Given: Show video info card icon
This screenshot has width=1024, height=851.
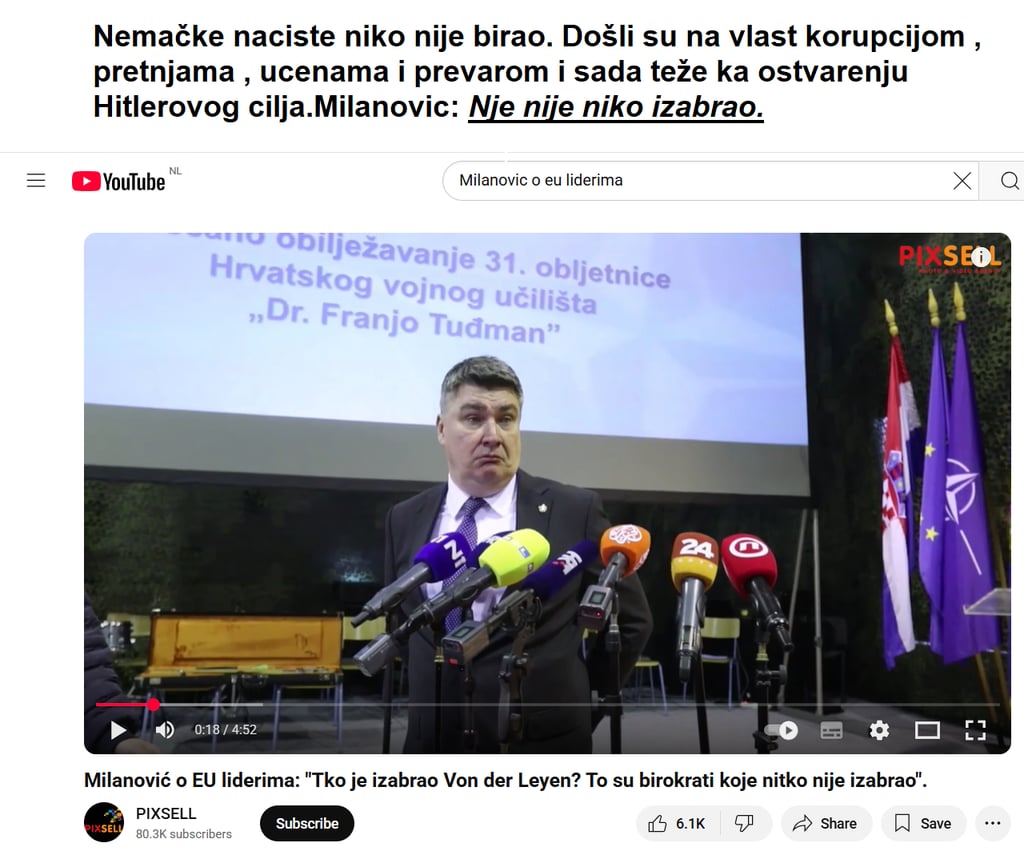Looking at the screenshot, I should (980, 257).
